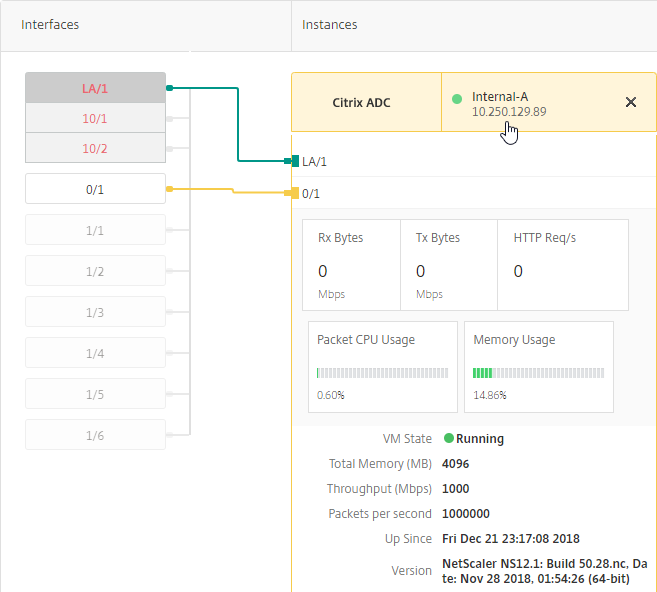Click the LA/1 instance interface label
The width and height of the screenshot is (657, 592).
tap(314, 162)
